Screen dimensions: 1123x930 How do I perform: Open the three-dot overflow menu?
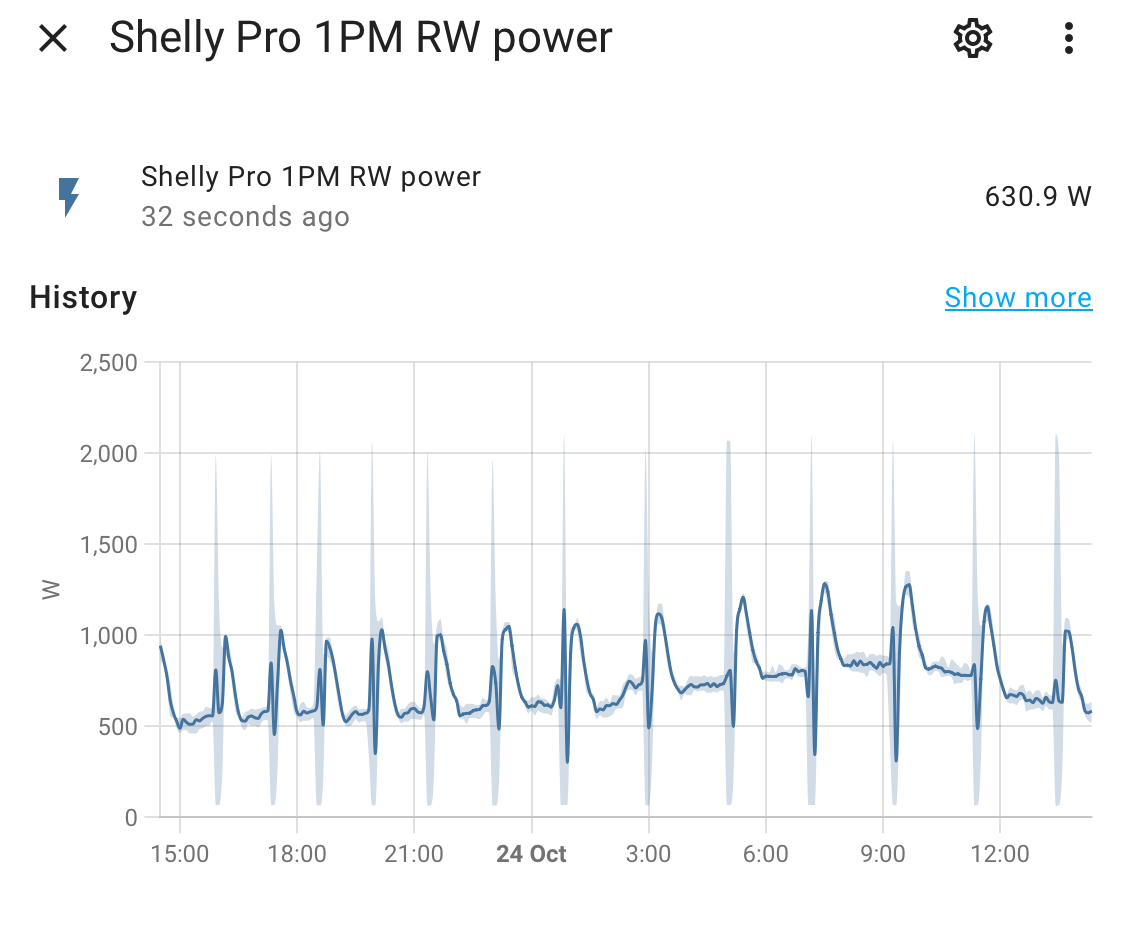tap(1069, 39)
